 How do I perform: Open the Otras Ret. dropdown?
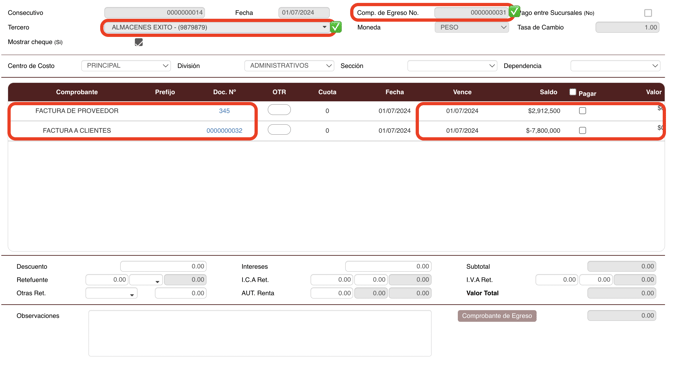pyautogui.click(x=111, y=293)
